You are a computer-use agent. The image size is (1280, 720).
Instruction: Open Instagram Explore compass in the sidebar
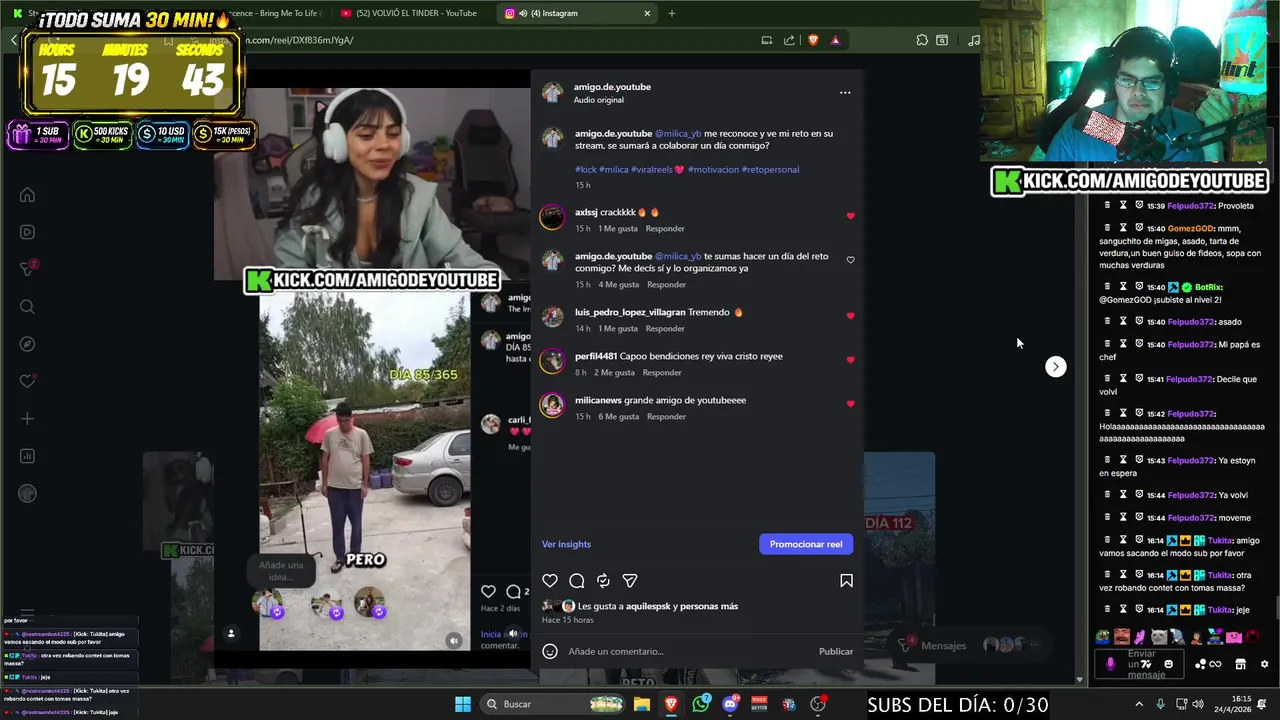click(x=27, y=344)
